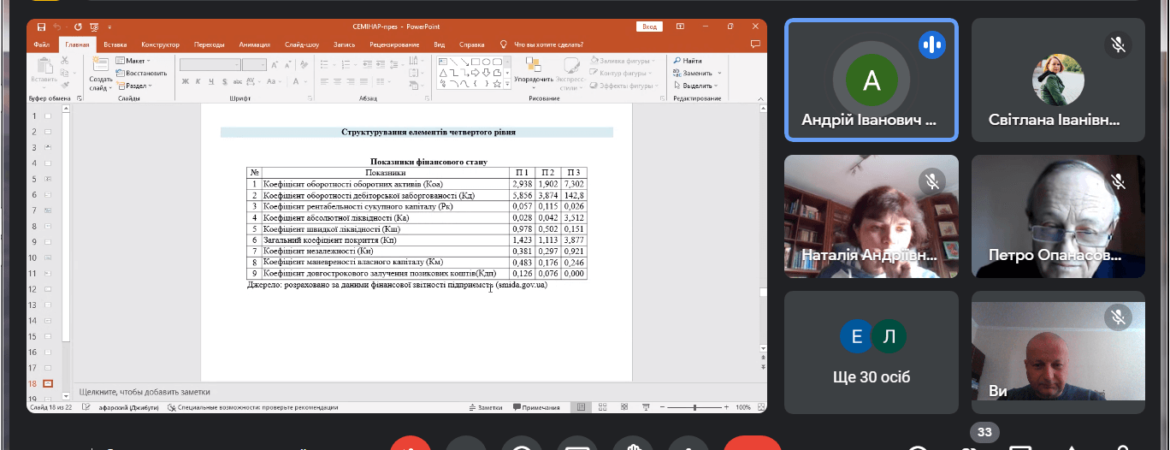
Task: Click Заменить replace button
Action: click(697, 73)
